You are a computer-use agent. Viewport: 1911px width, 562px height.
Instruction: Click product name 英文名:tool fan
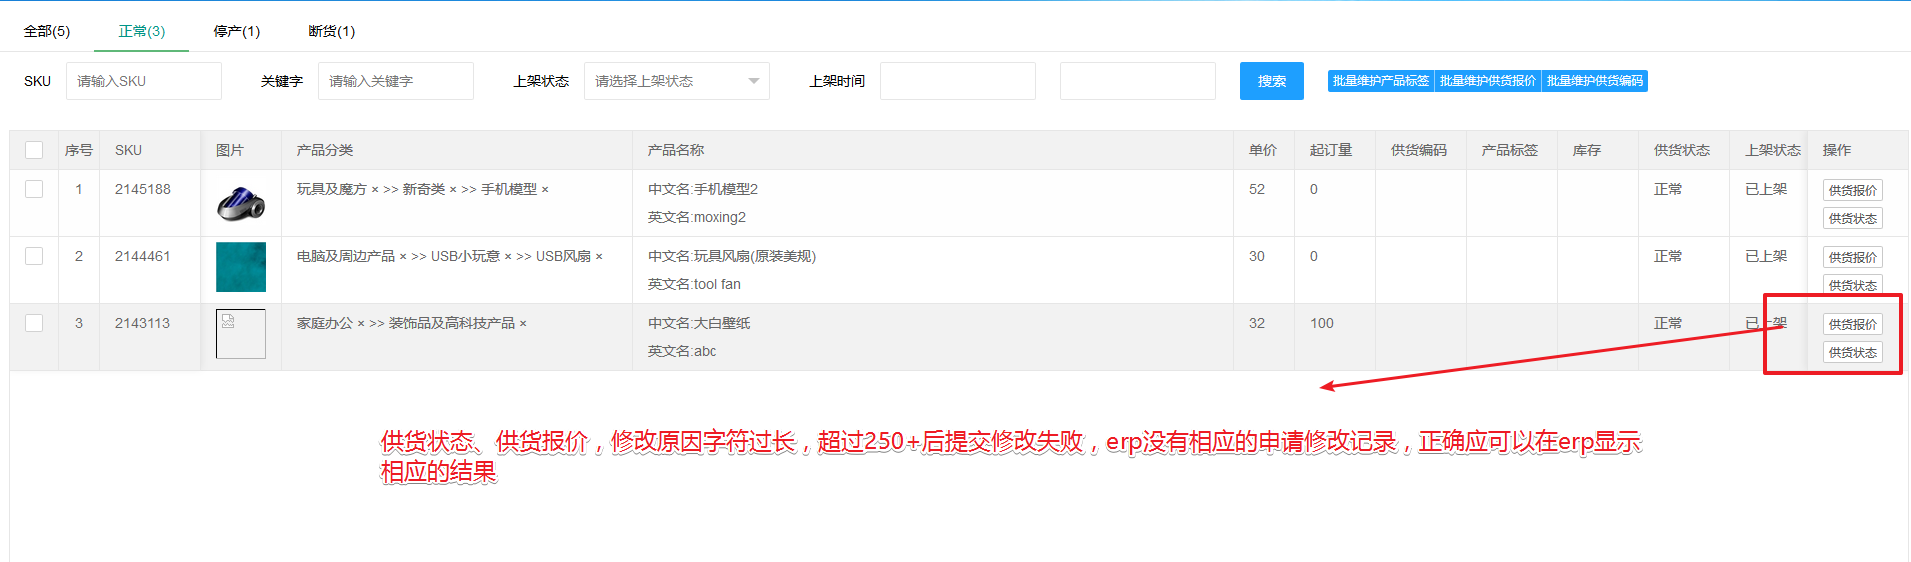point(694,284)
